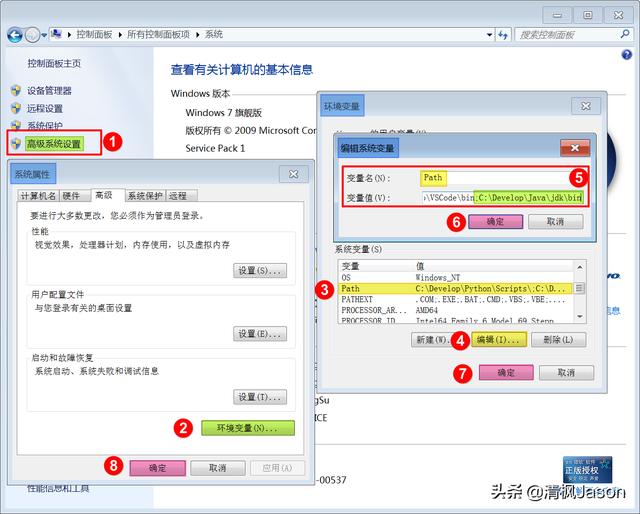Viewport: 640px width, 514px height.
Task: Select 控制面板 breadcrumb in address bar
Action: point(94,34)
